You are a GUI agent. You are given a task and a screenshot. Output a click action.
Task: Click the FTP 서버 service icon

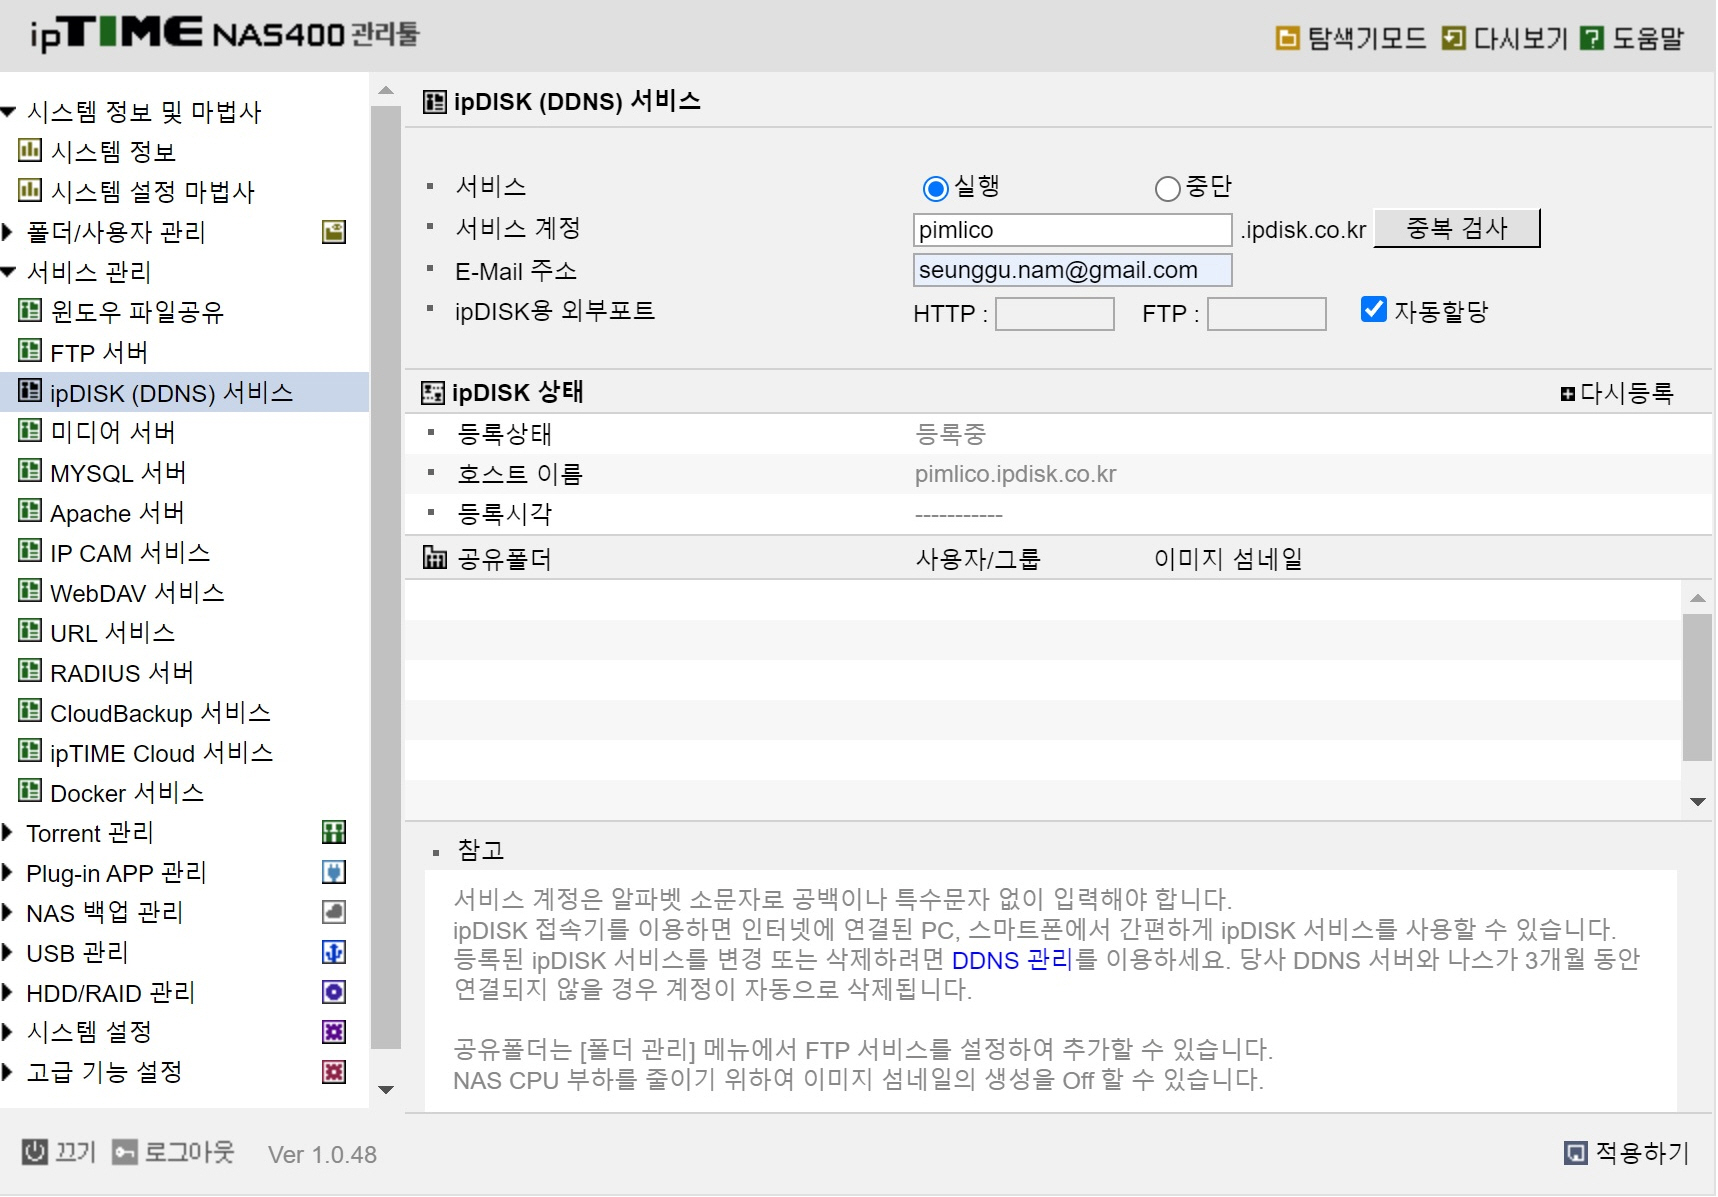pyautogui.click(x=30, y=351)
